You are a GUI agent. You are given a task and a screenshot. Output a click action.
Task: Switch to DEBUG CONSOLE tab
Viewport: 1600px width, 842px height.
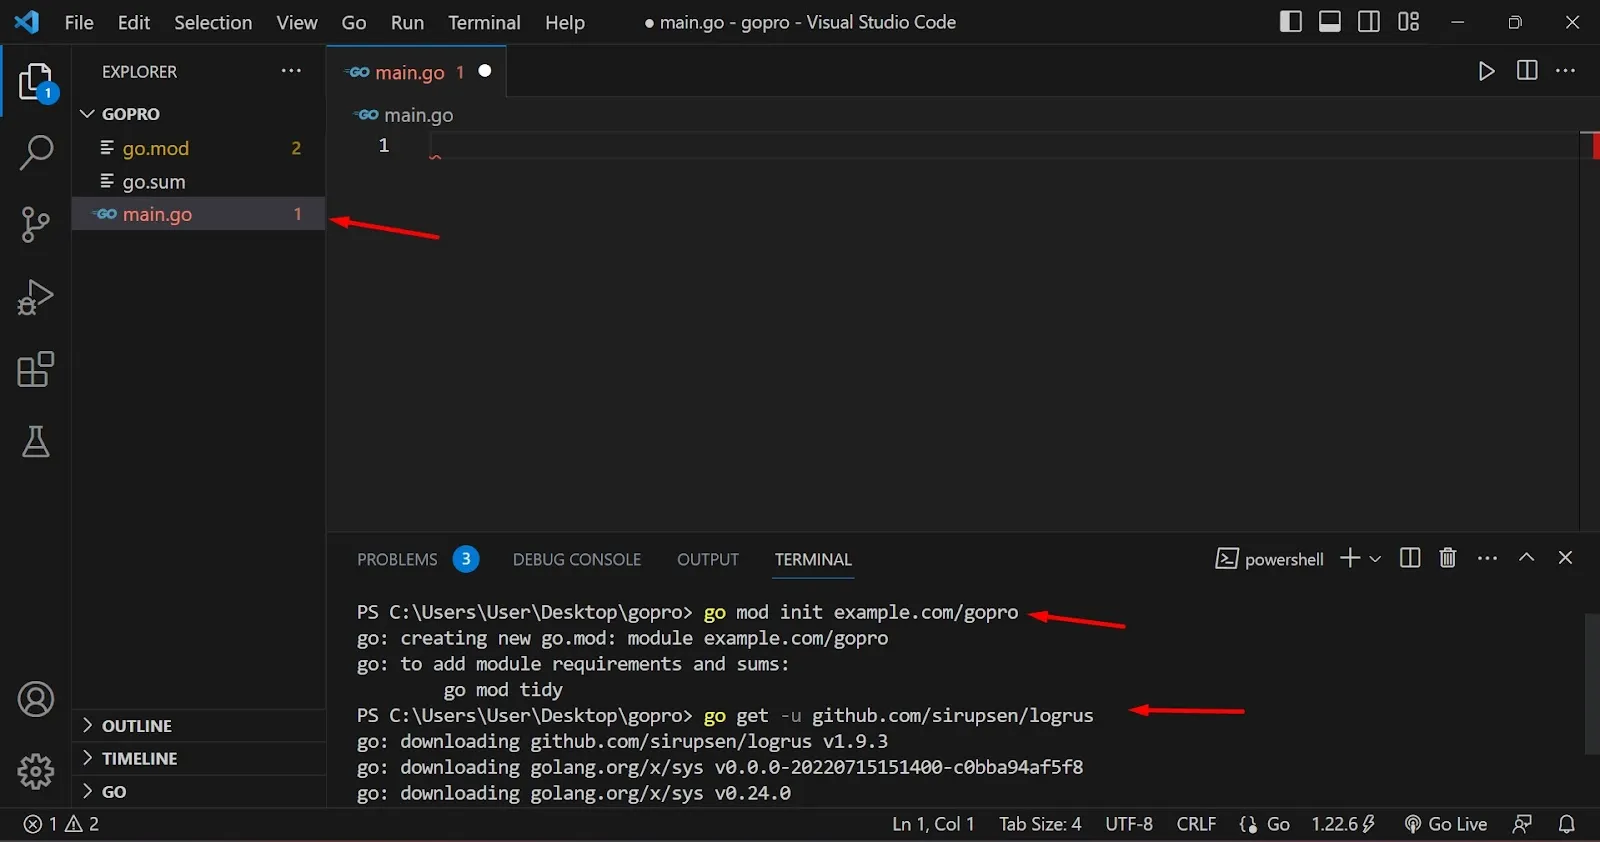coord(577,559)
